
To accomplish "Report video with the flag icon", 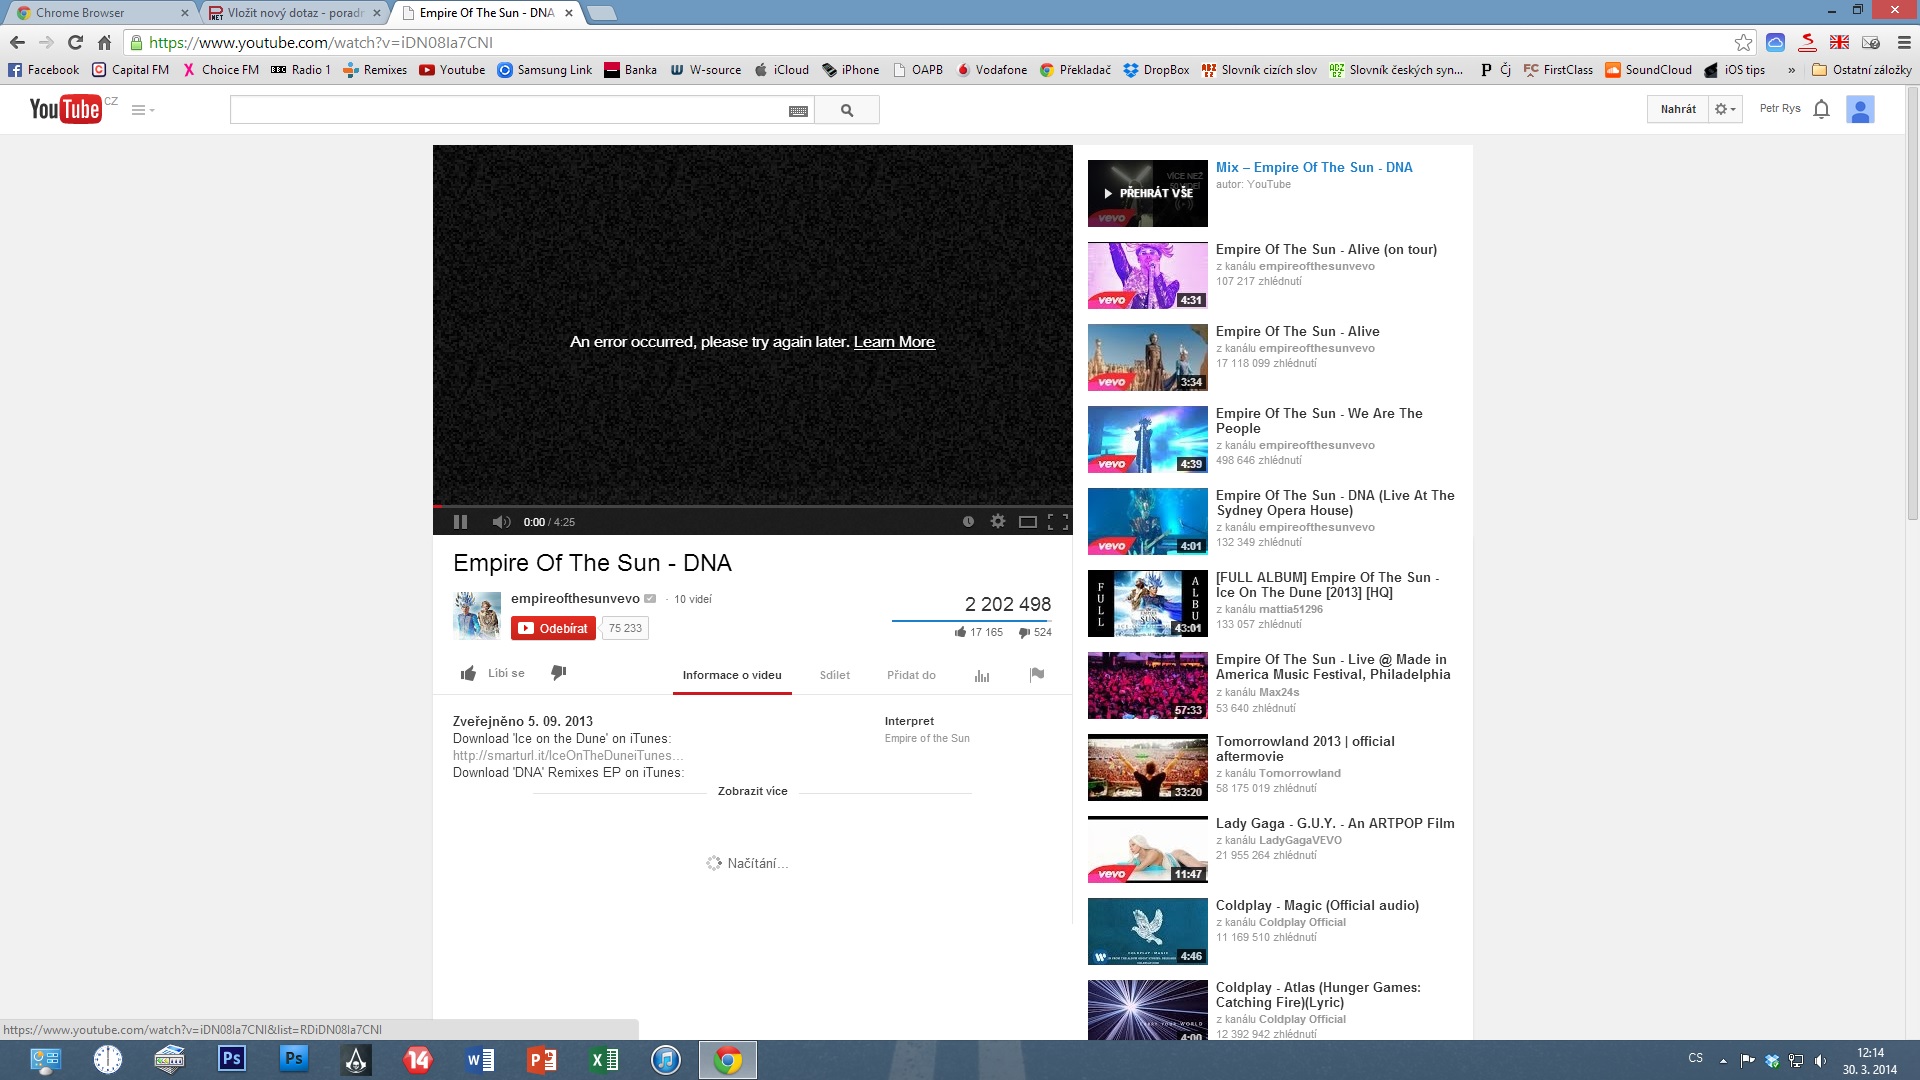I will (x=1037, y=674).
